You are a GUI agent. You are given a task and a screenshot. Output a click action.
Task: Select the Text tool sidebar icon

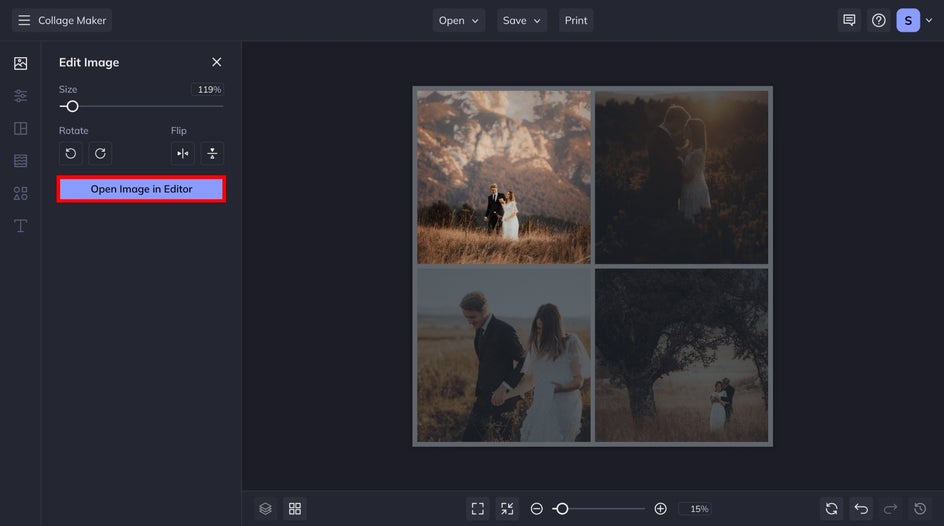[20, 226]
